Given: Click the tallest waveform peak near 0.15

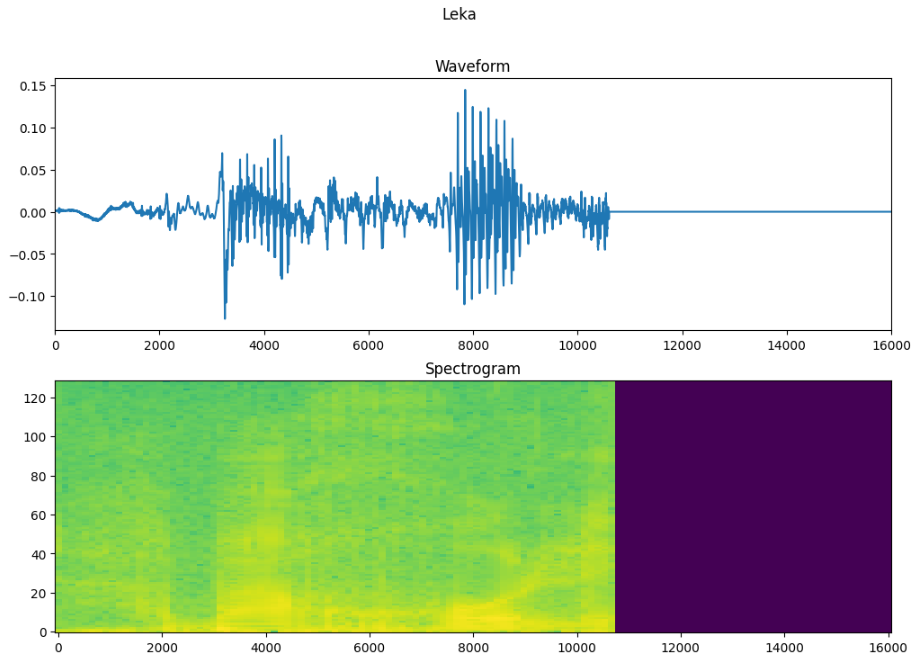Looking at the screenshot, I should tap(465, 92).
